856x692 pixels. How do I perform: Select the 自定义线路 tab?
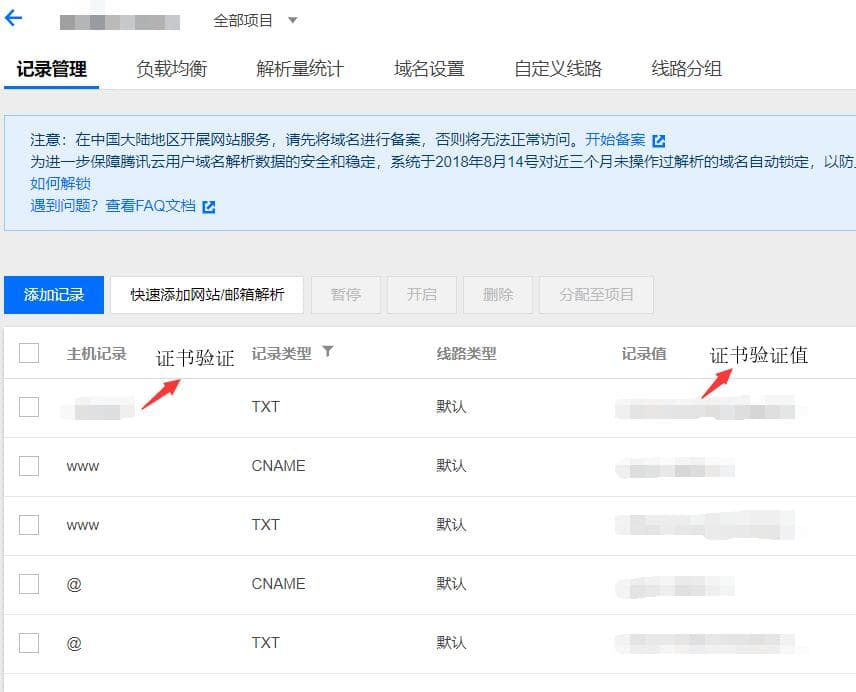coord(558,69)
